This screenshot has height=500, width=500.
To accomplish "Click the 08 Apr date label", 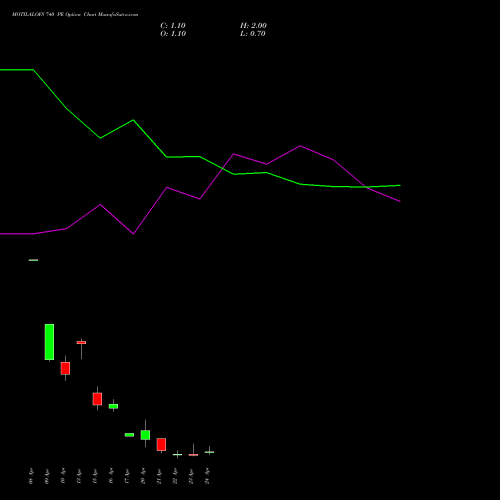I will click(x=31, y=476).
